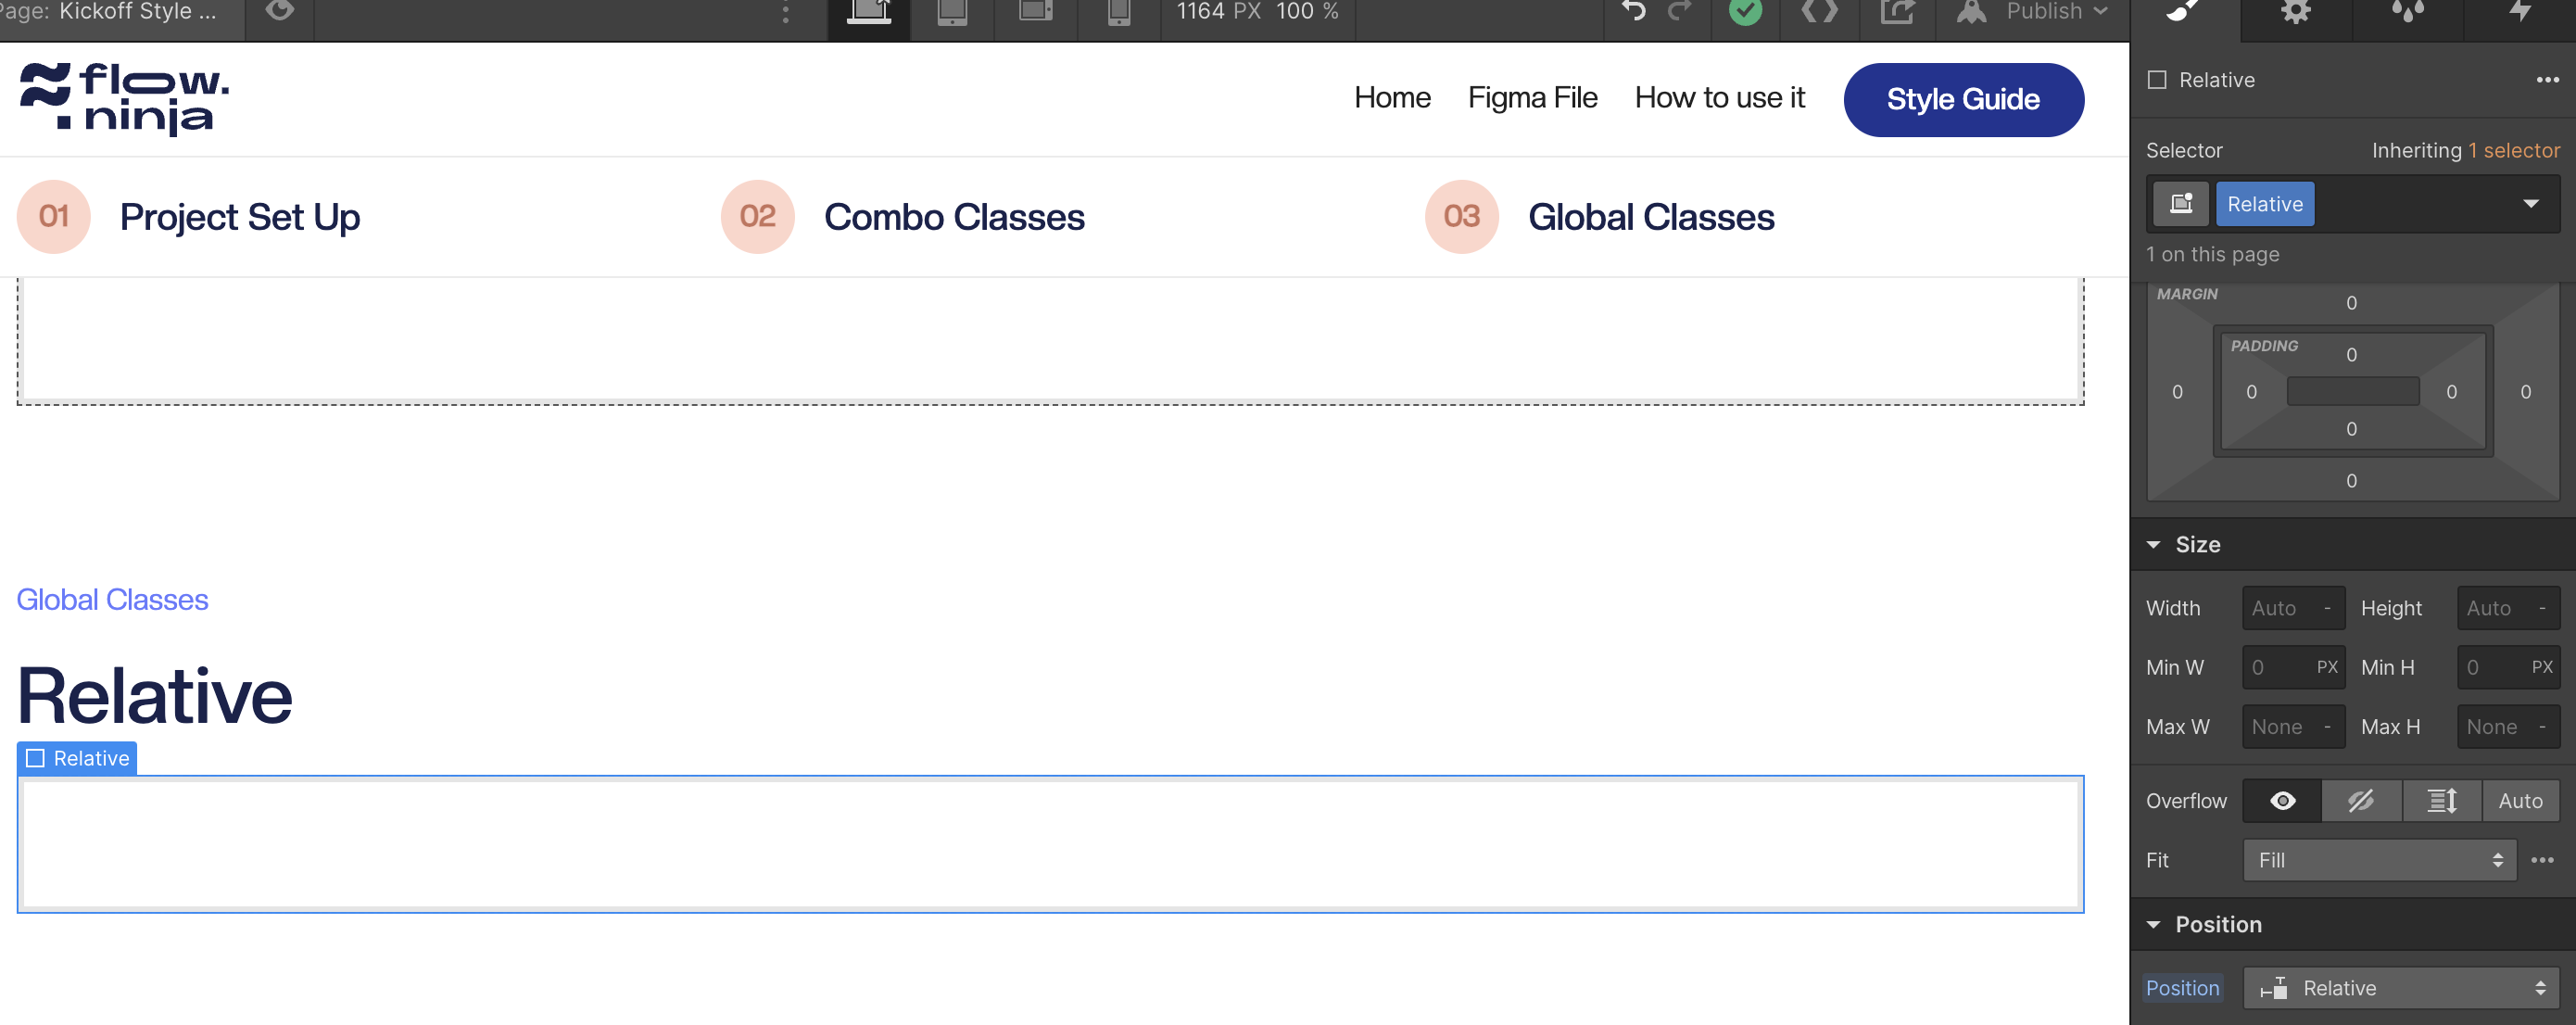The height and width of the screenshot is (1025, 2576).
Task: Open more Fit options three dots
Action: click(x=2541, y=860)
